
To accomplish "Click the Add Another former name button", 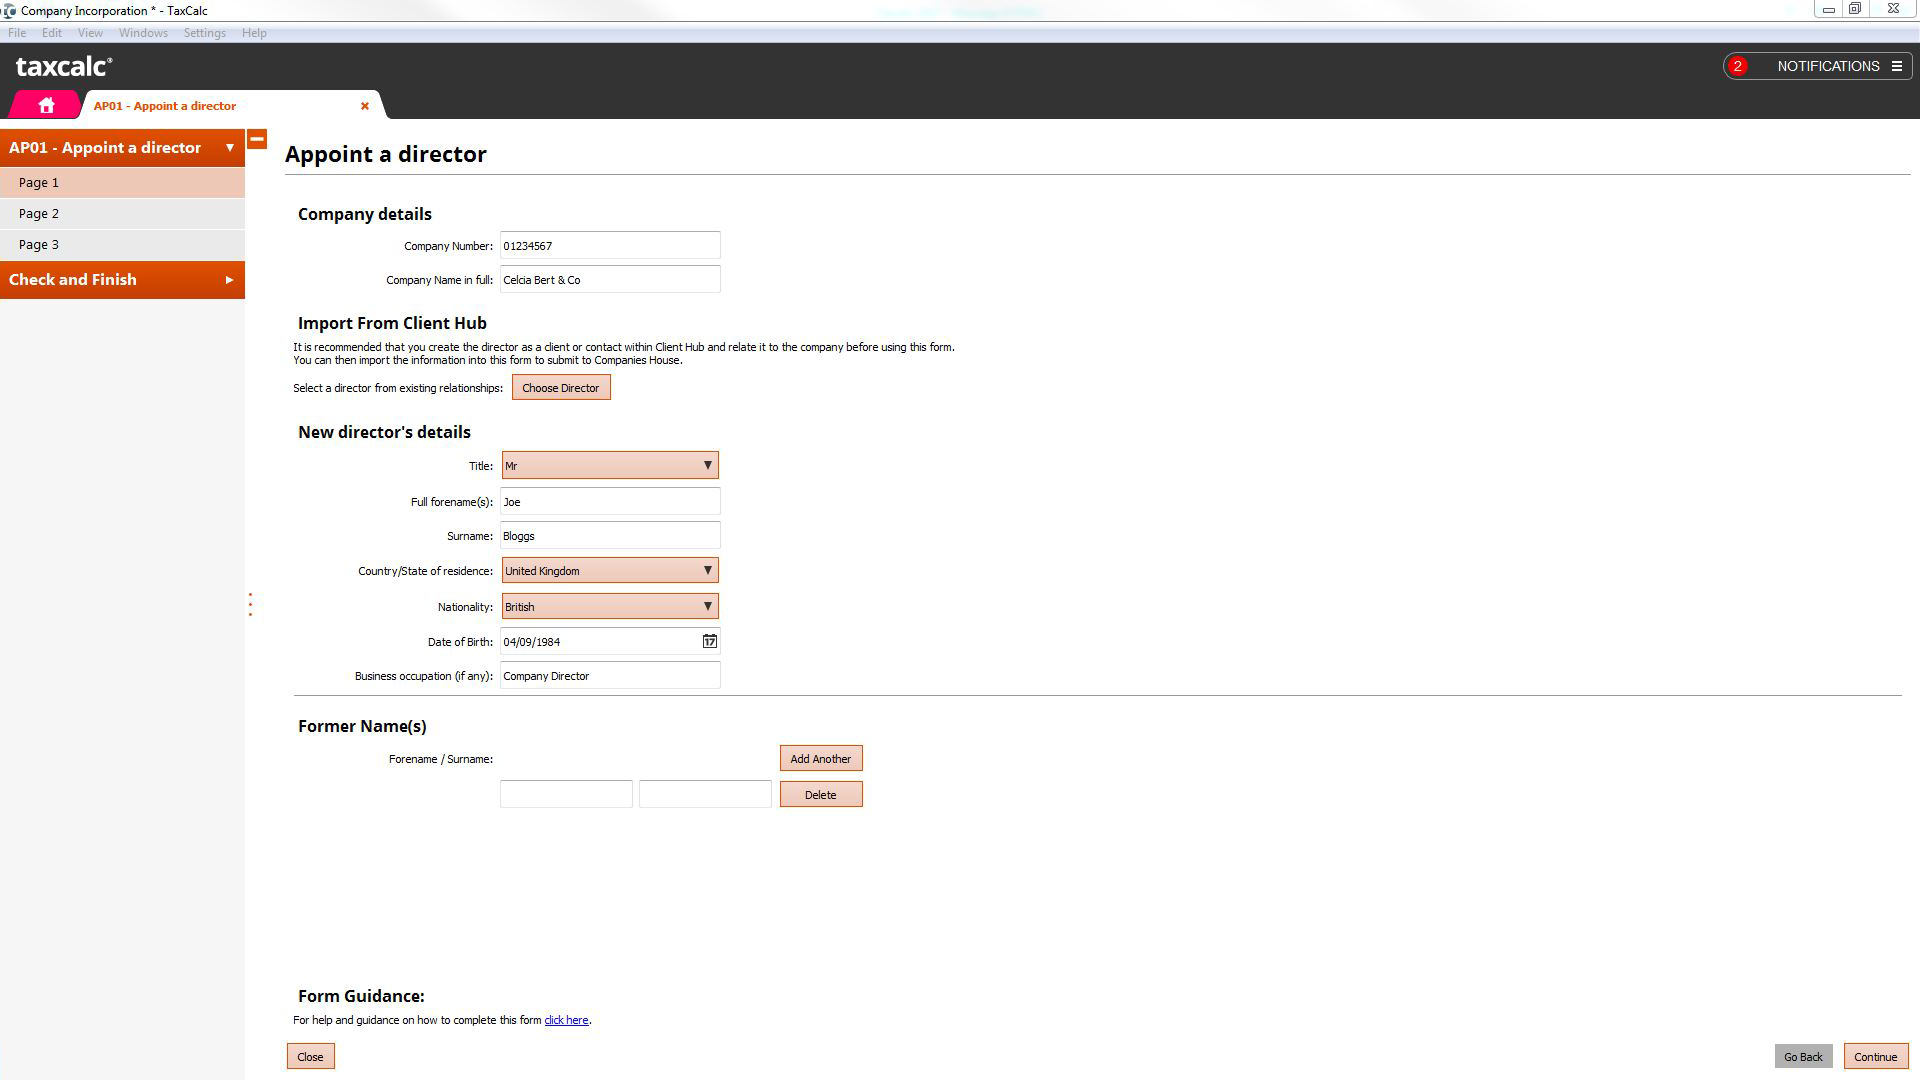I will click(x=820, y=759).
